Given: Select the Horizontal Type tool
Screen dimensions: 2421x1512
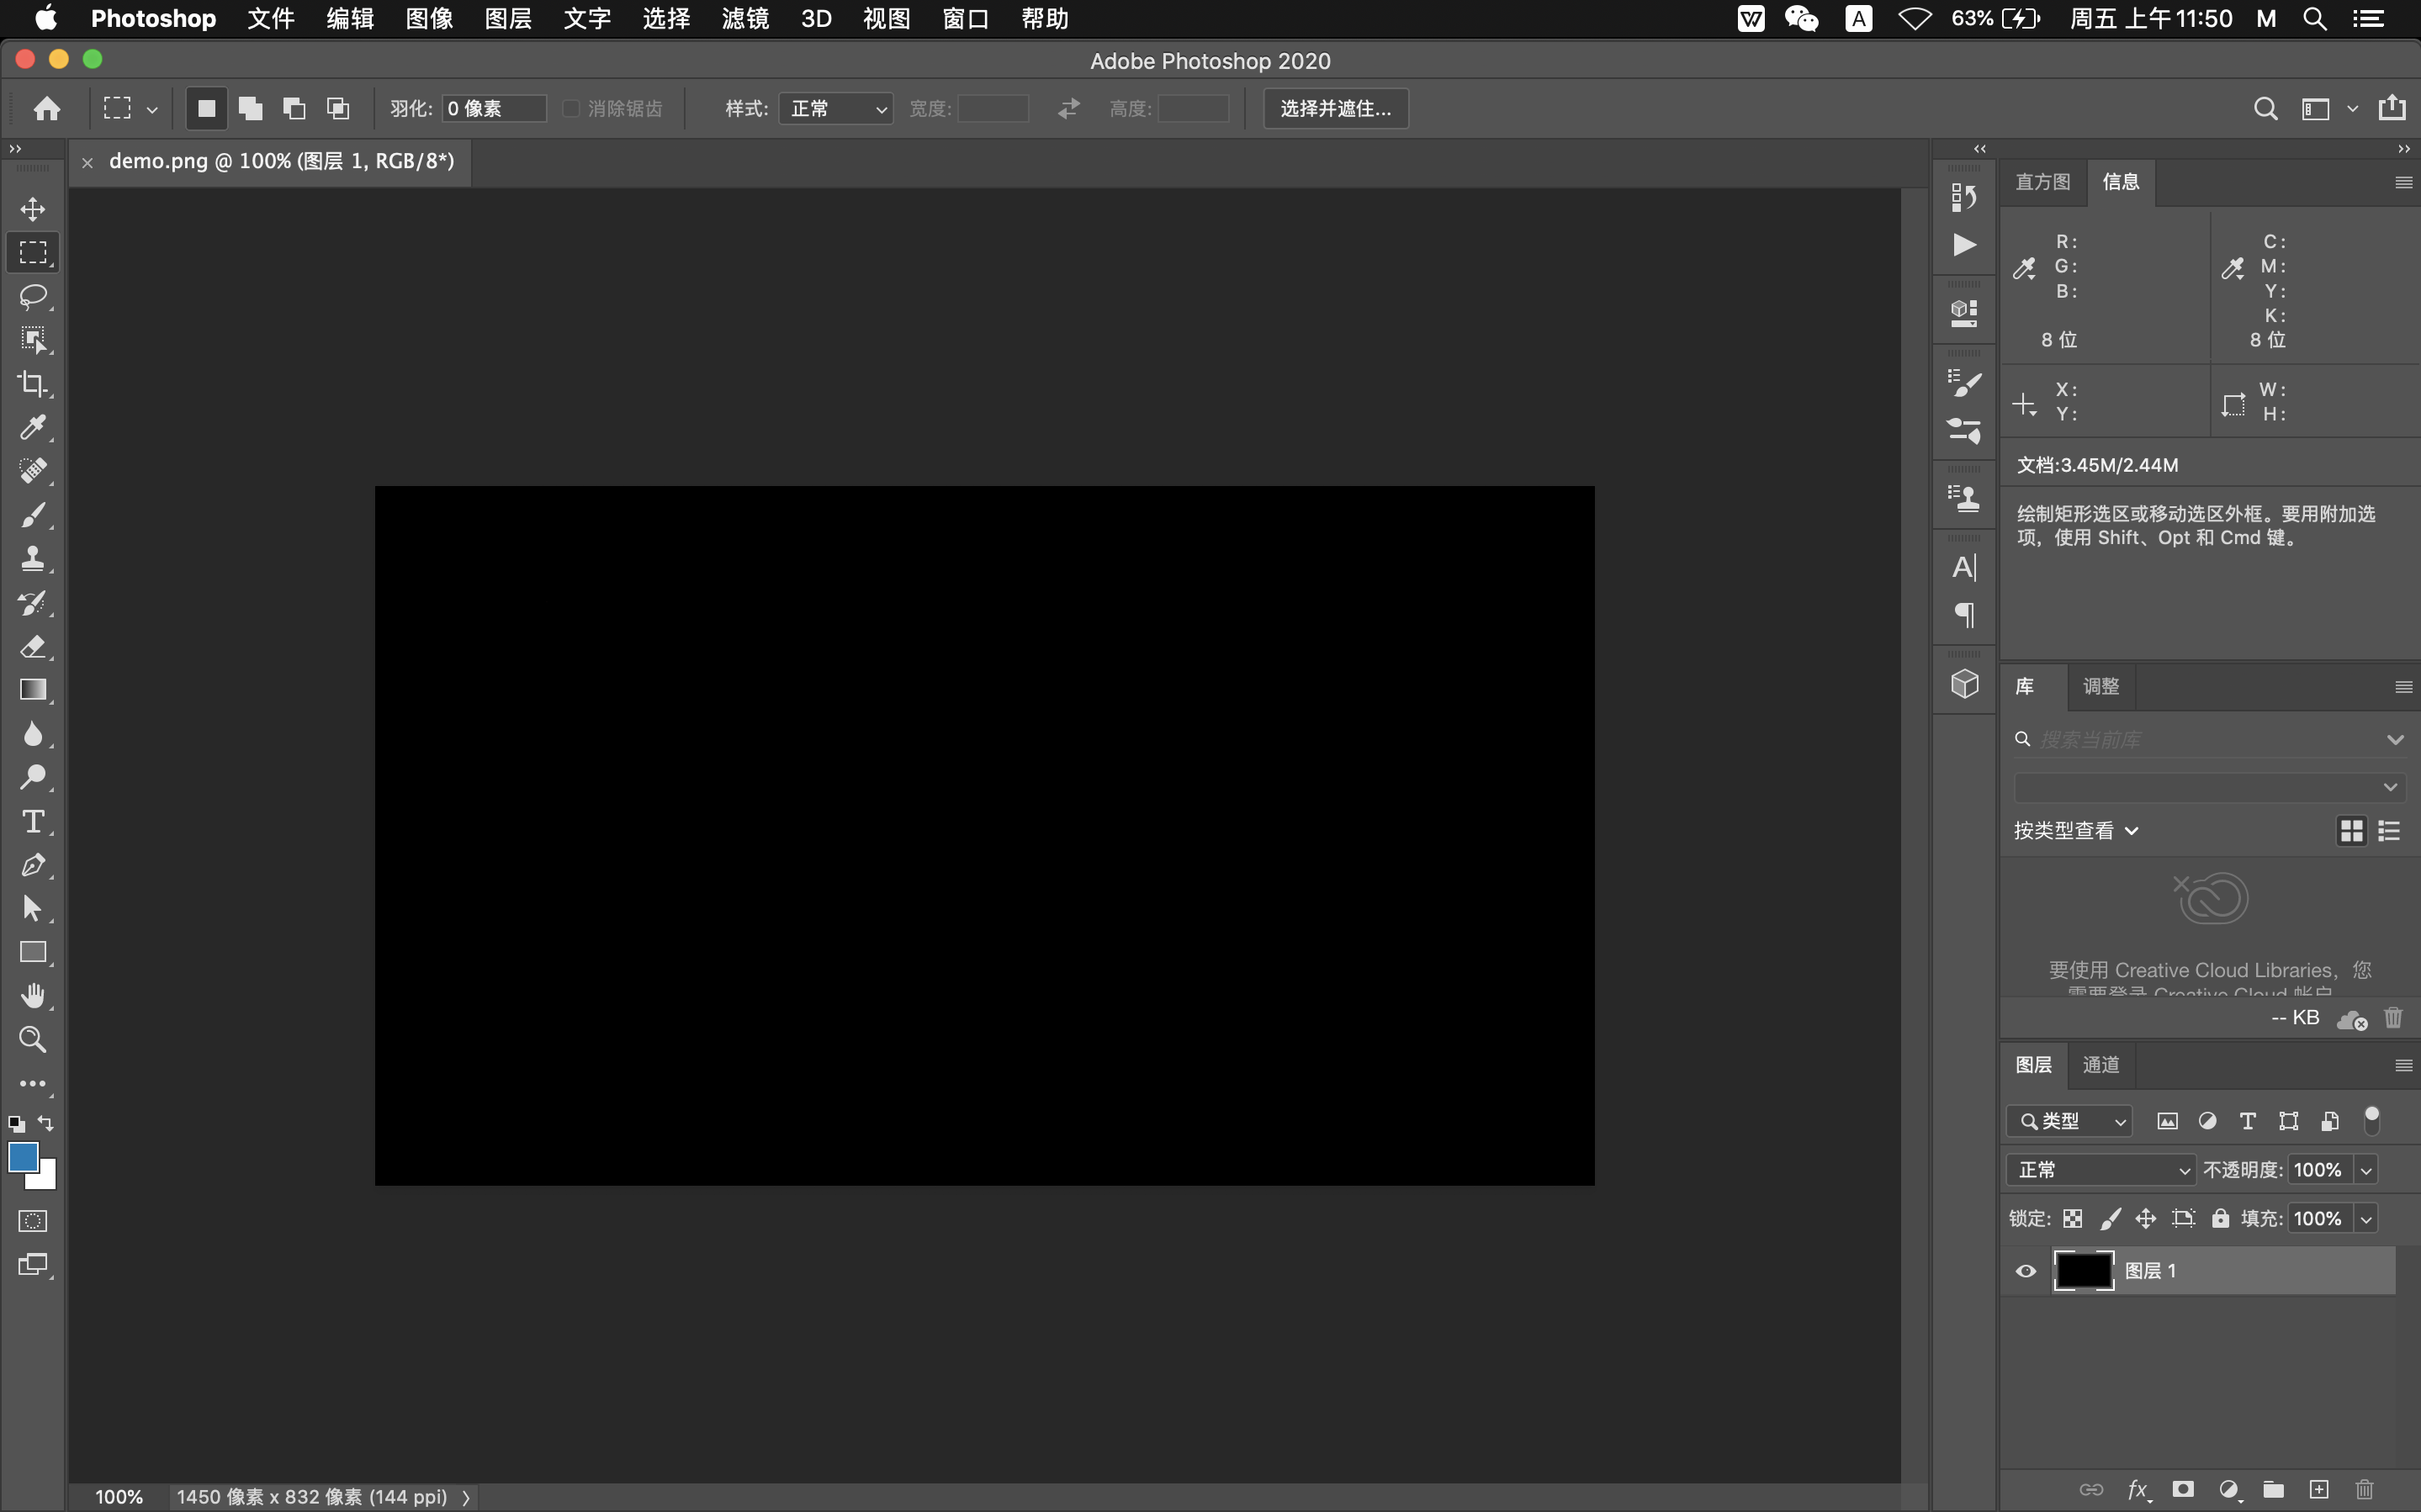Looking at the screenshot, I should pyautogui.click(x=33, y=821).
